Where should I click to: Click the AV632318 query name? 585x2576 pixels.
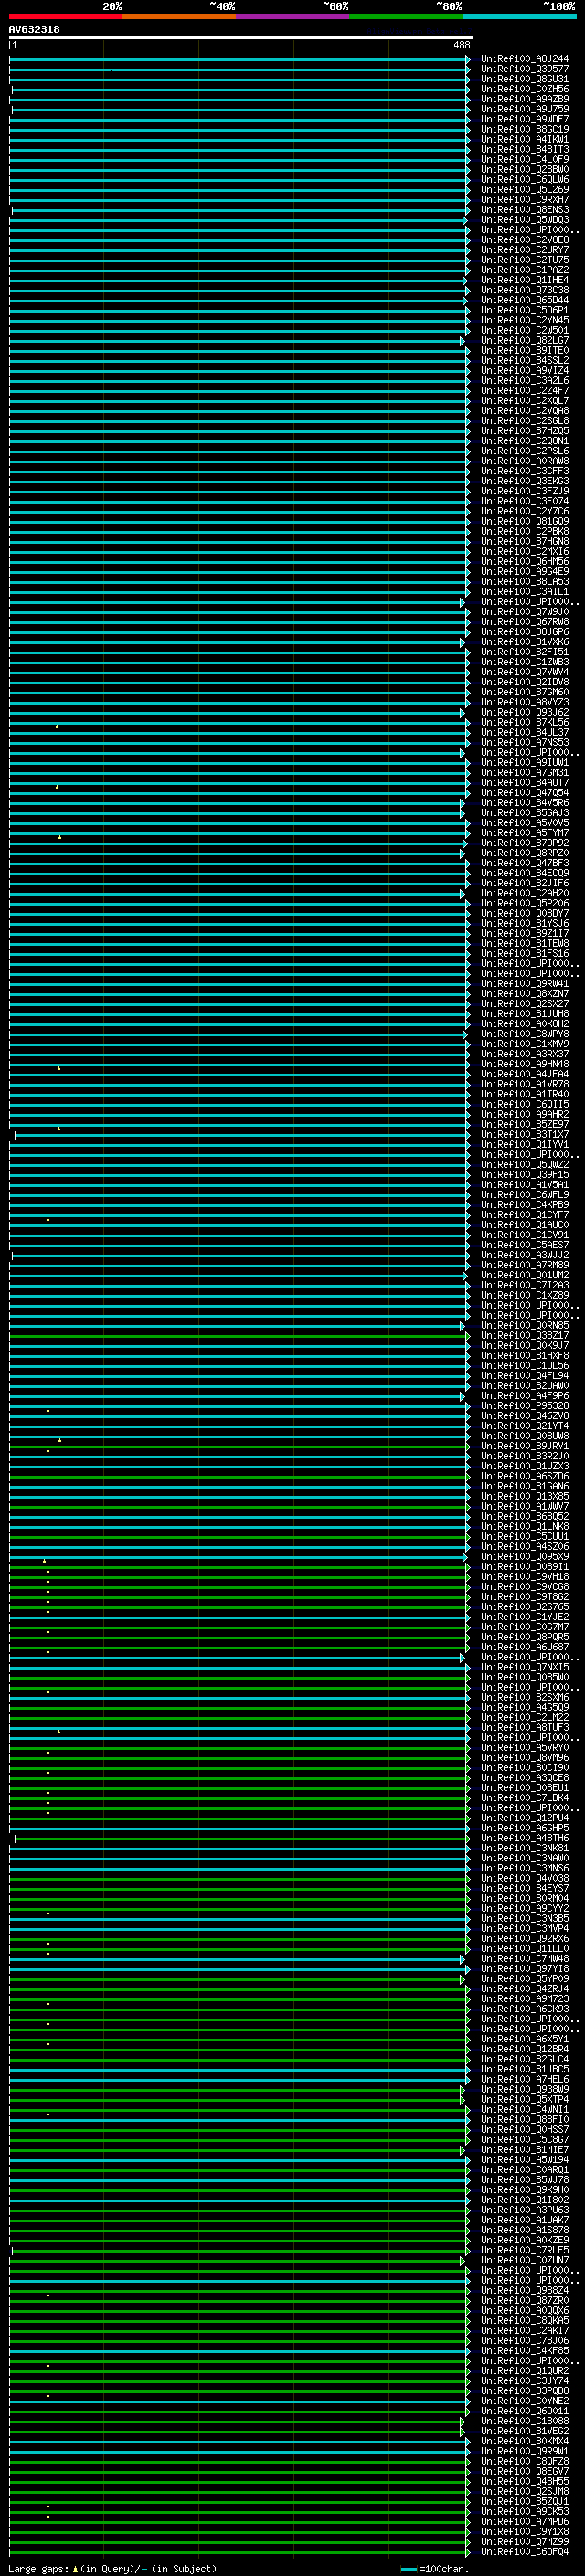34,30
